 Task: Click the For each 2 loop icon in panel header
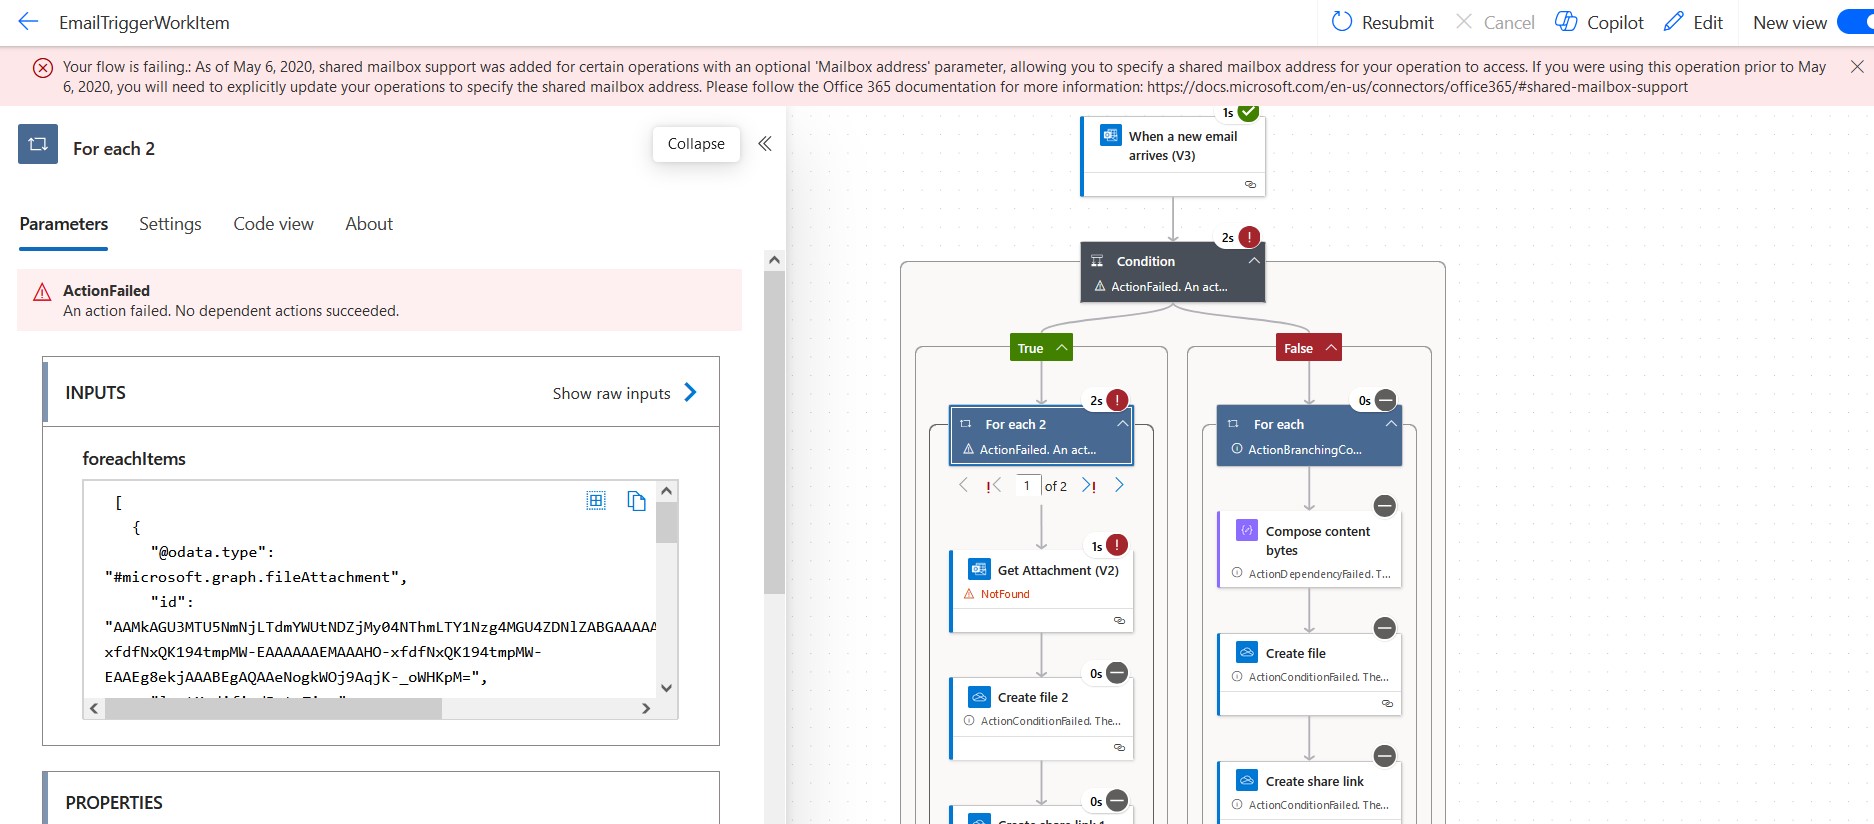pyautogui.click(x=38, y=144)
